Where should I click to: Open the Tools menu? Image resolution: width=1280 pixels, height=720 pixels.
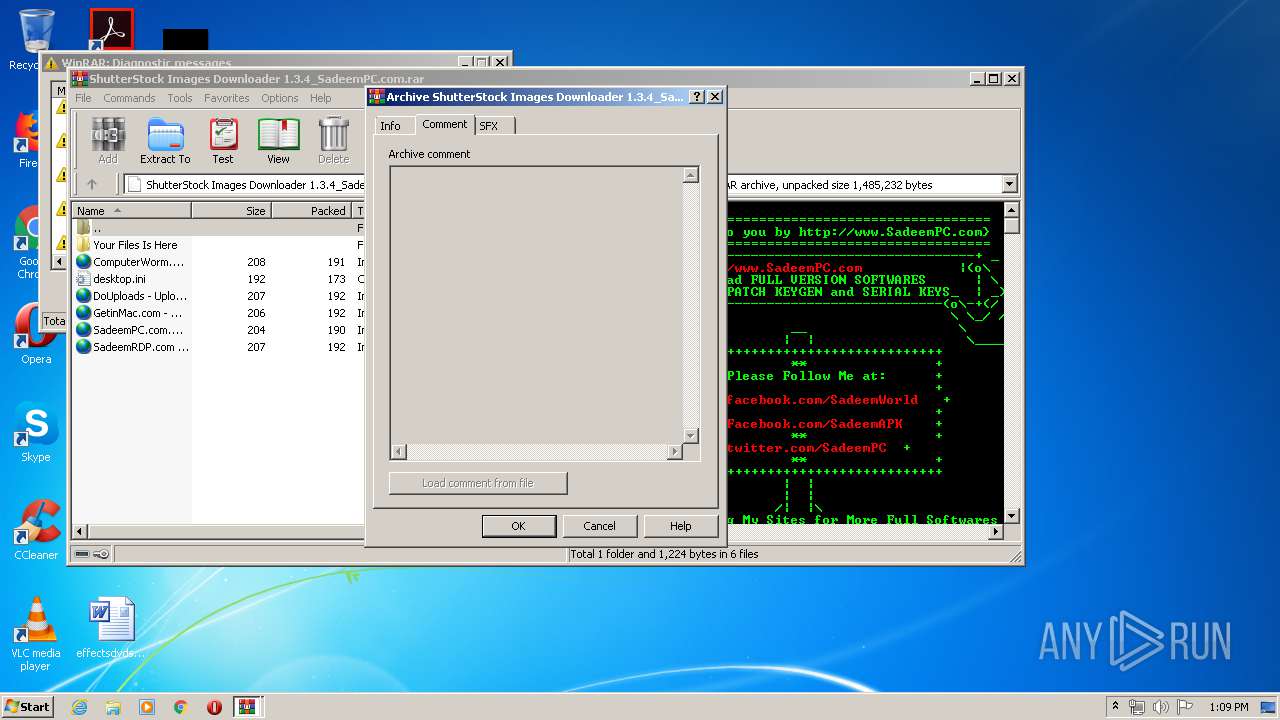pos(180,98)
